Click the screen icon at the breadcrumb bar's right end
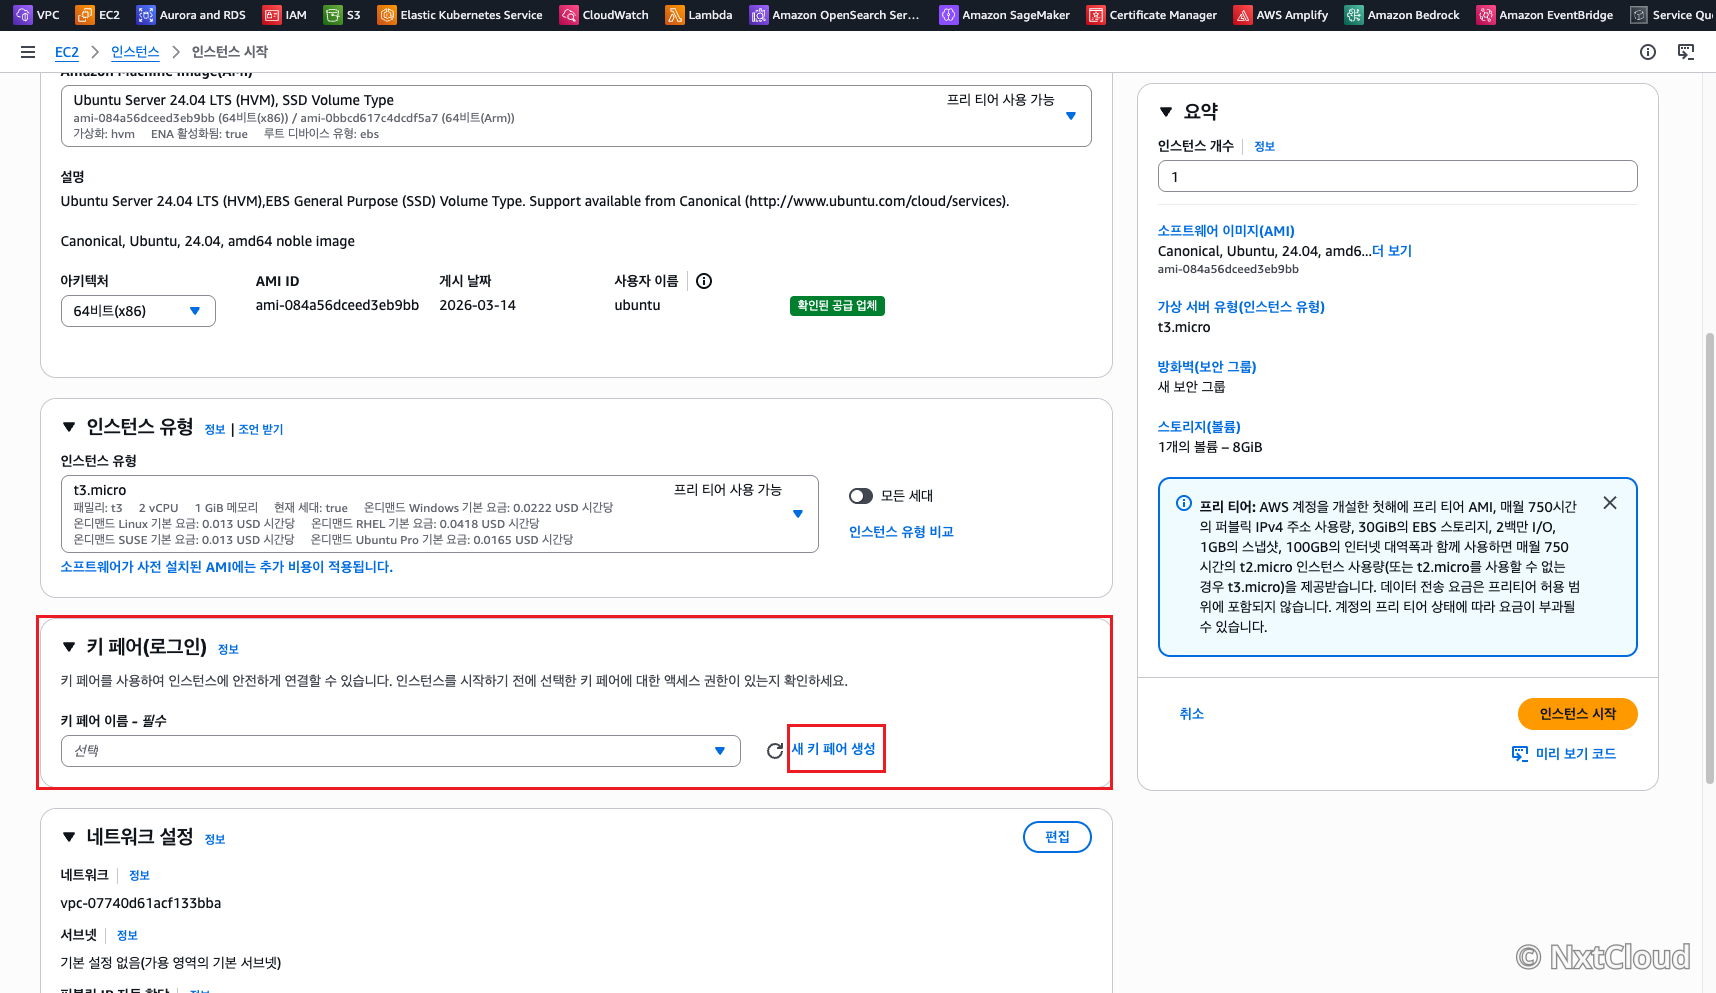This screenshot has height=993, width=1716. tap(1686, 52)
